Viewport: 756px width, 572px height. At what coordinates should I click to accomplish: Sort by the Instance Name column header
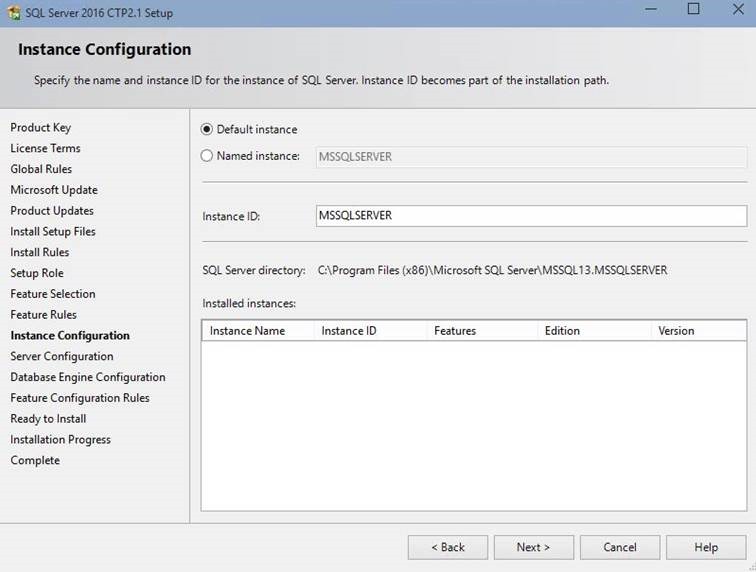coord(258,331)
